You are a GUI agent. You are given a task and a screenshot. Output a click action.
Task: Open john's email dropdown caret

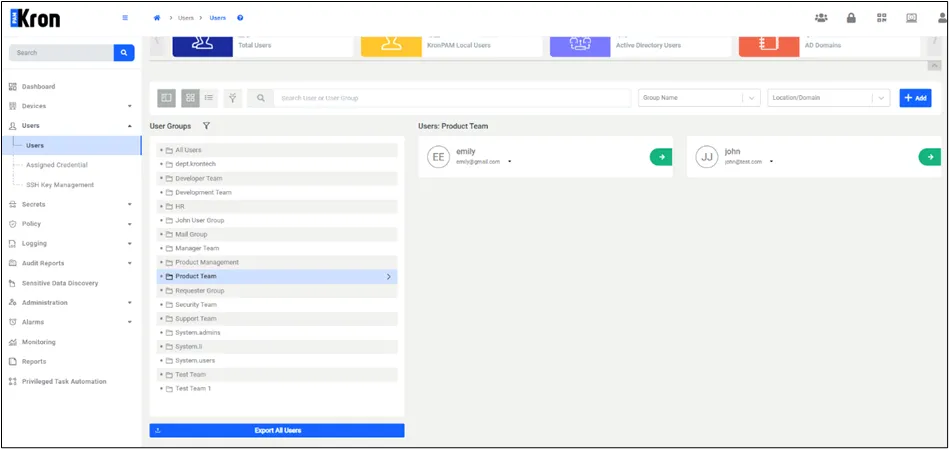click(x=771, y=162)
